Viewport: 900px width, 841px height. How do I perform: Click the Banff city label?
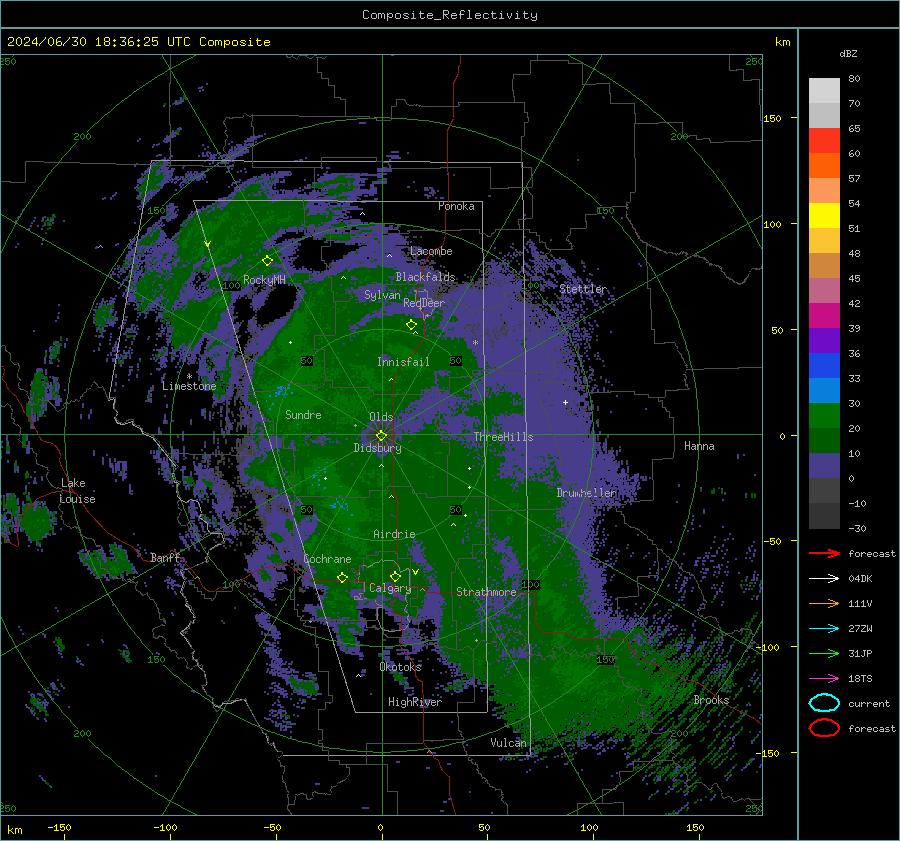pos(165,558)
